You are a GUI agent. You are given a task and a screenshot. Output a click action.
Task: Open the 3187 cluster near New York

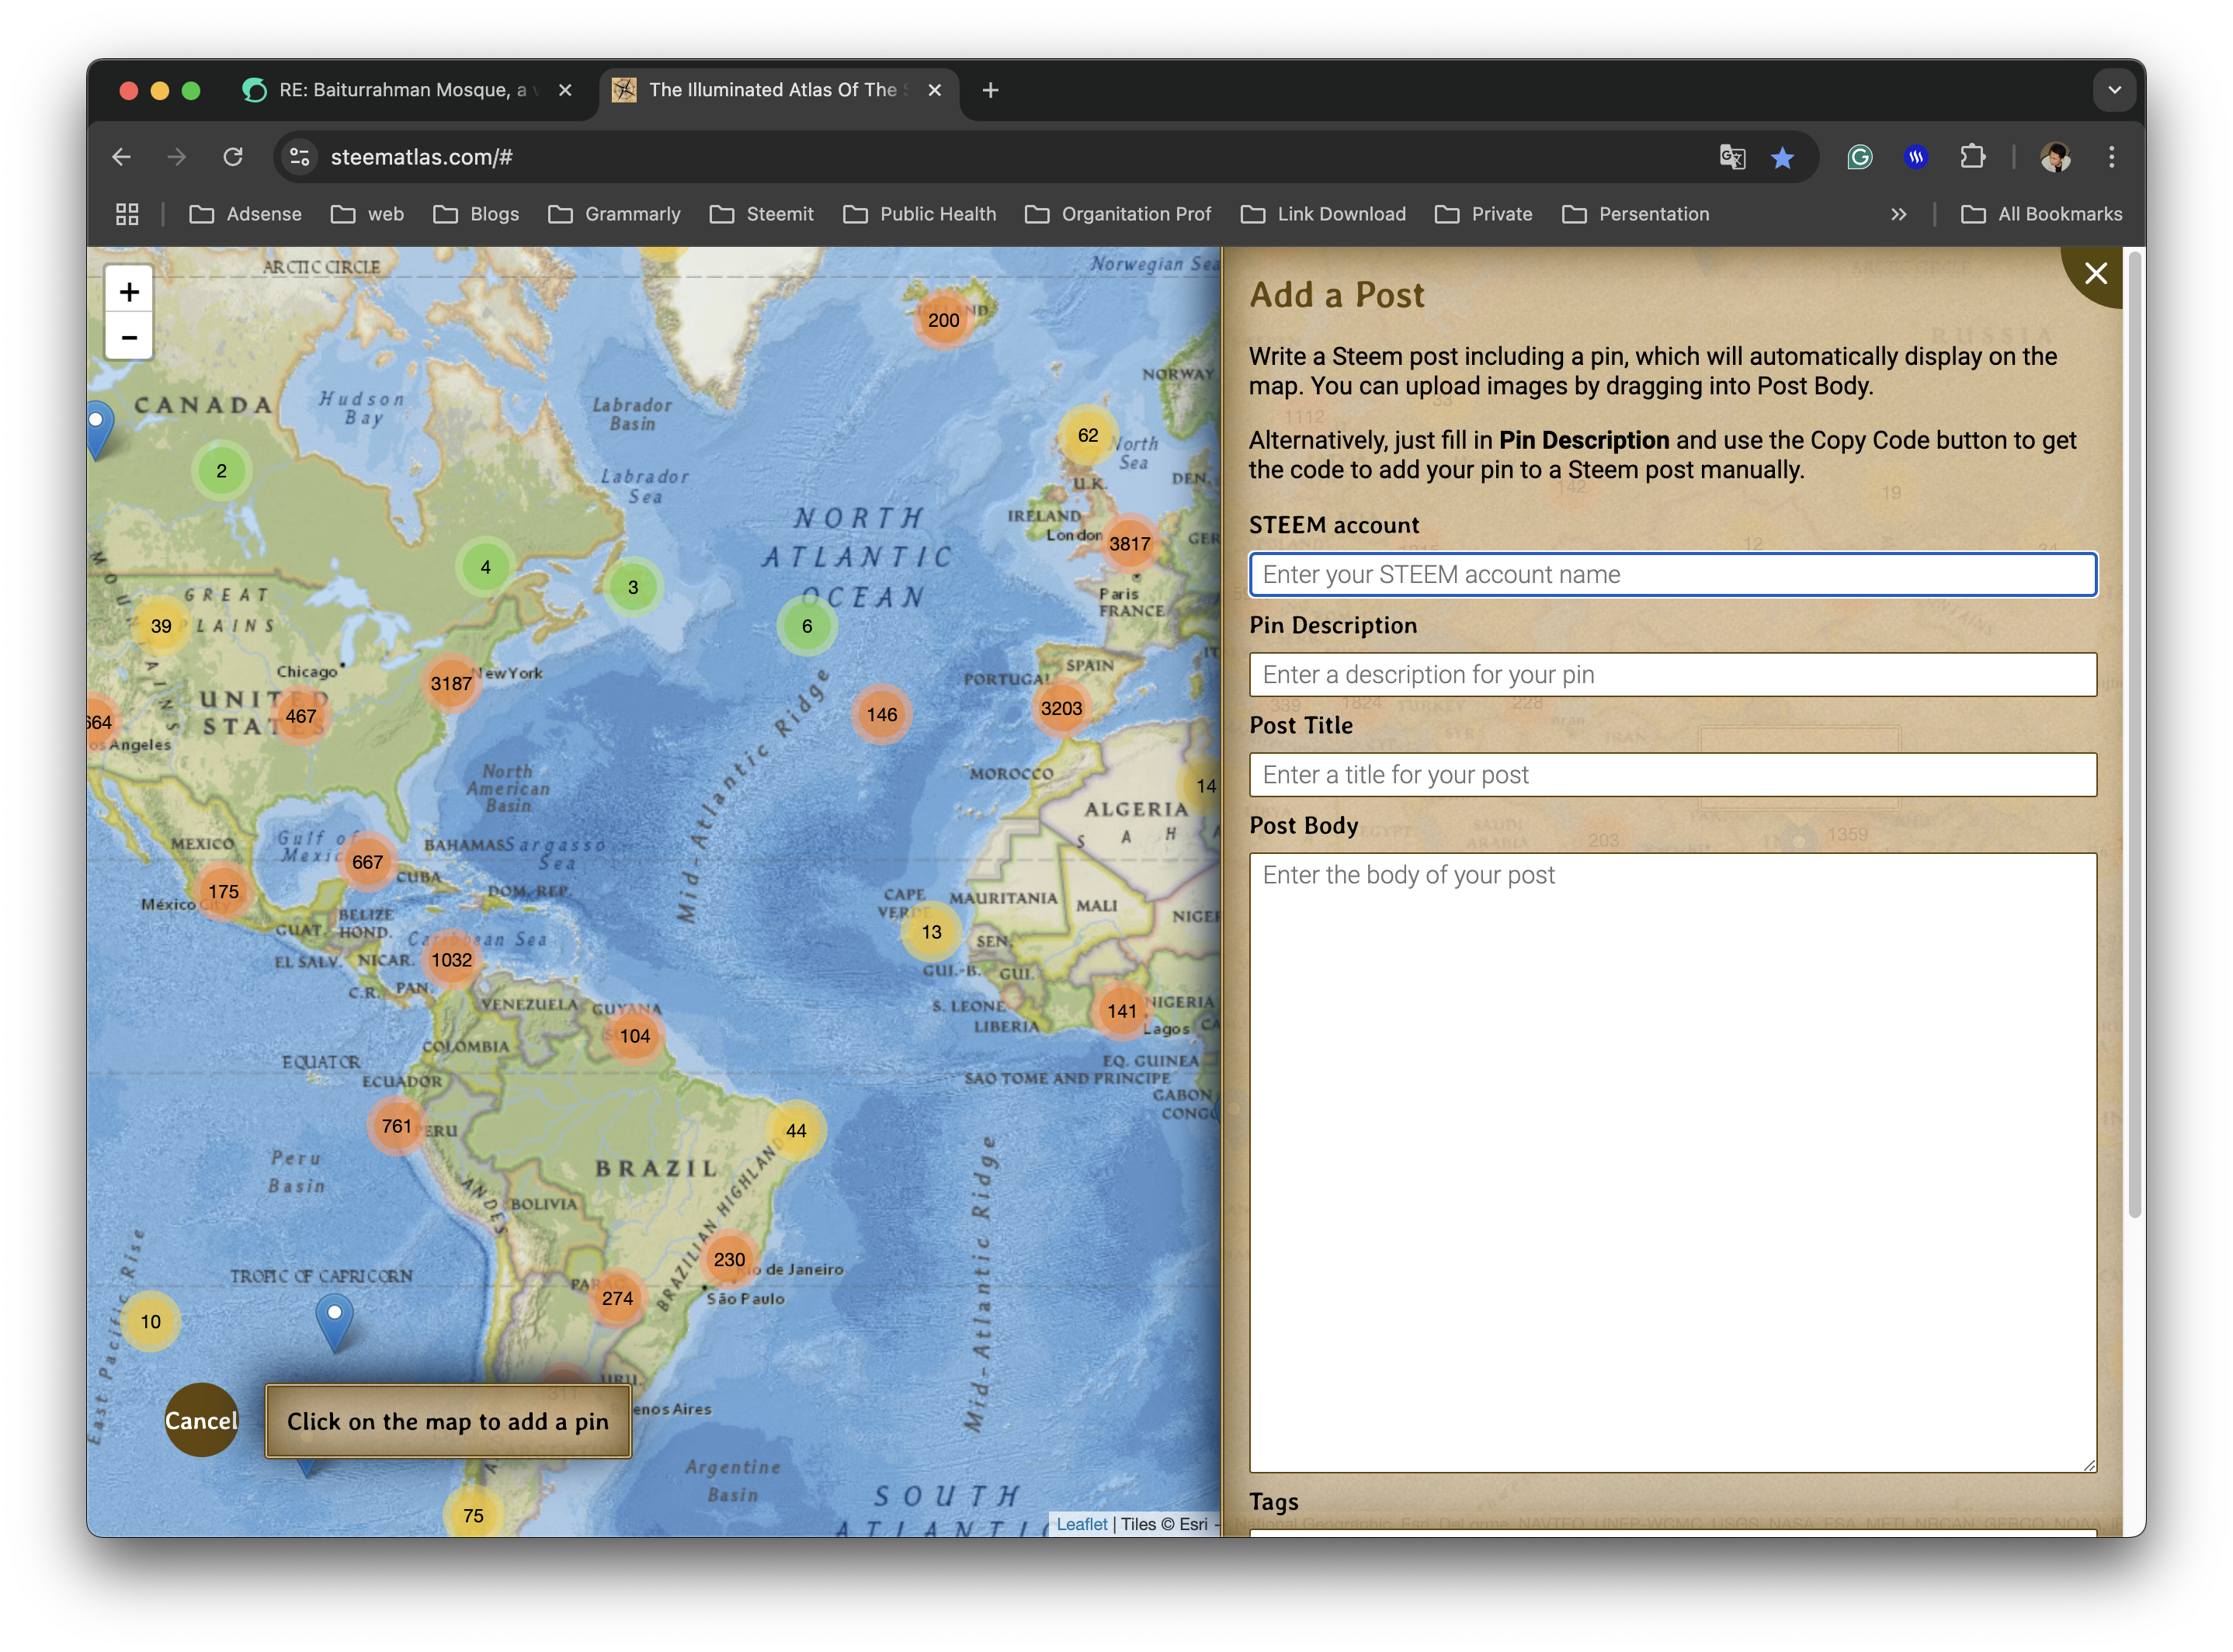click(451, 684)
